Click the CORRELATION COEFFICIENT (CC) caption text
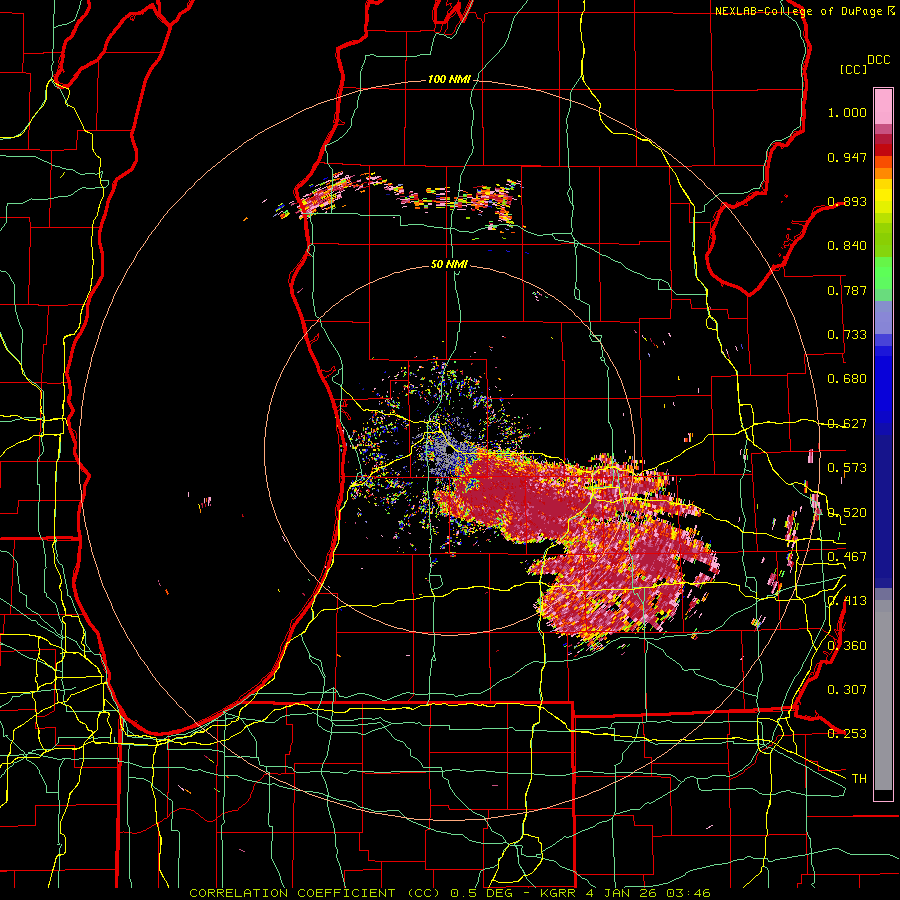The width and height of the screenshot is (900, 900). (x=316, y=893)
